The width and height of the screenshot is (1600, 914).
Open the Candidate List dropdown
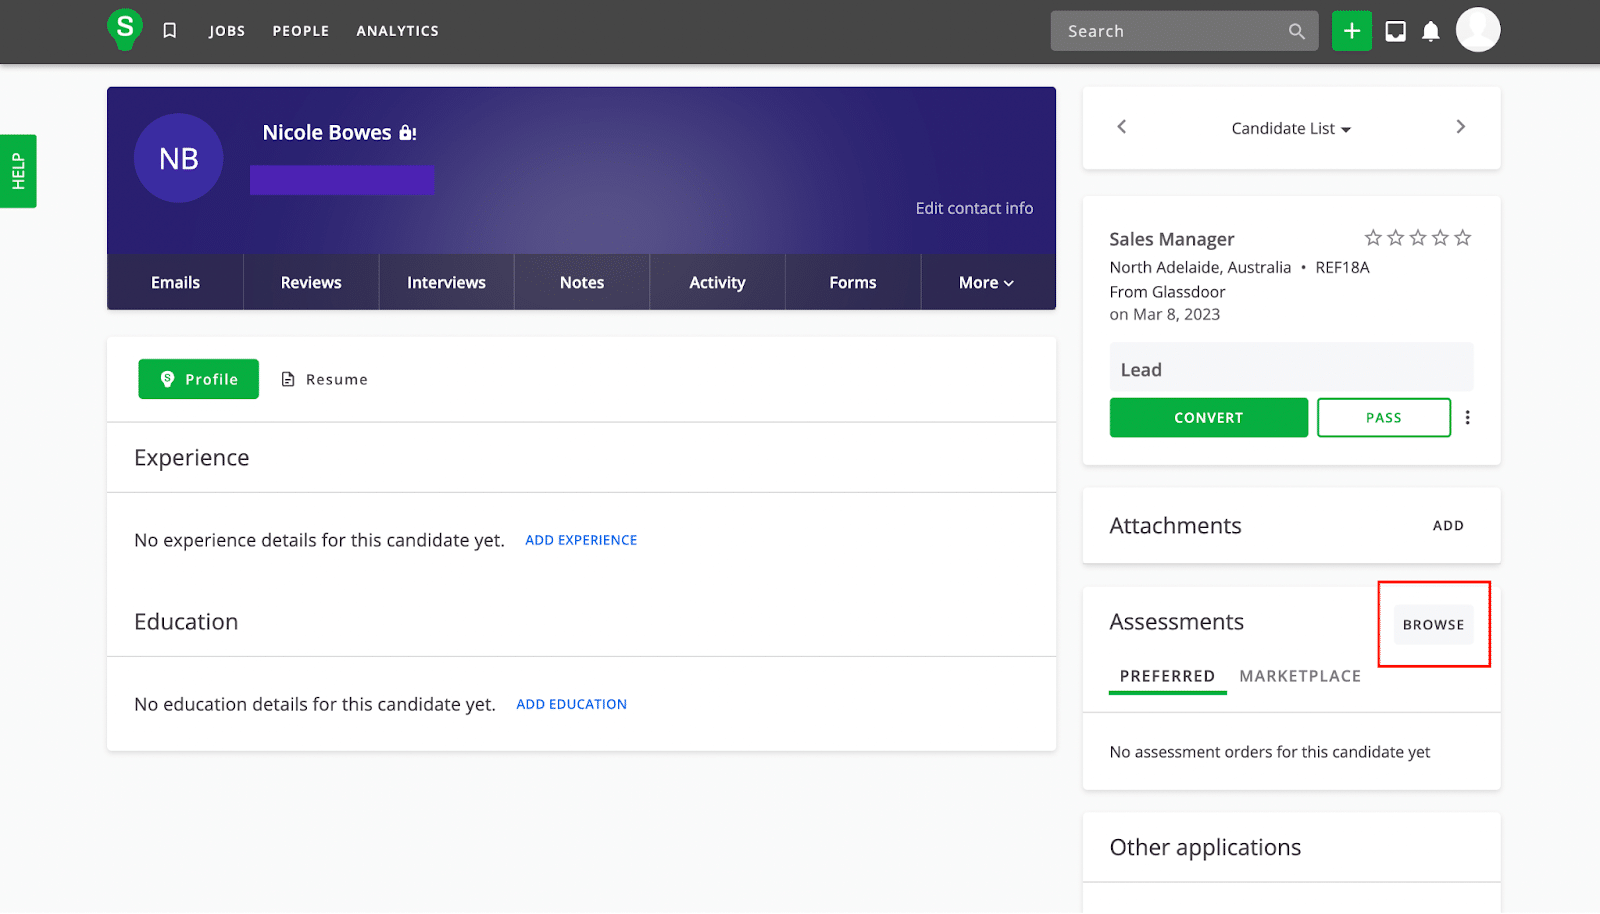coord(1290,128)
